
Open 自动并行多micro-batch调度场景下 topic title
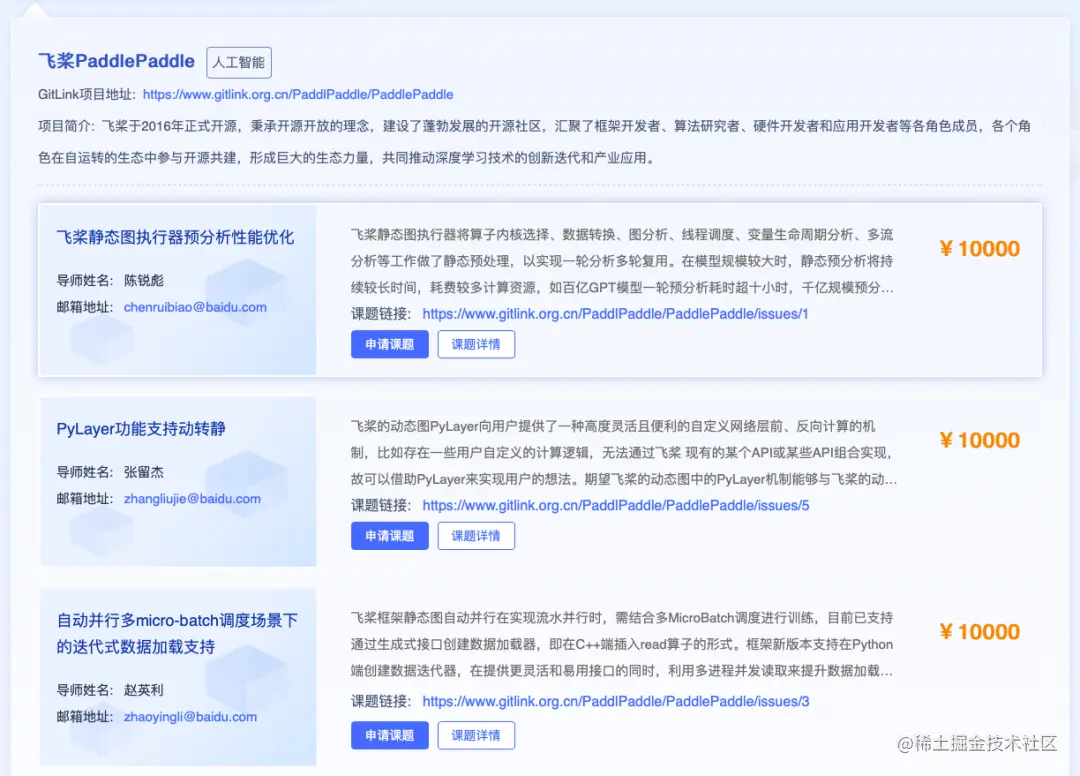click(x=177, y=633)
